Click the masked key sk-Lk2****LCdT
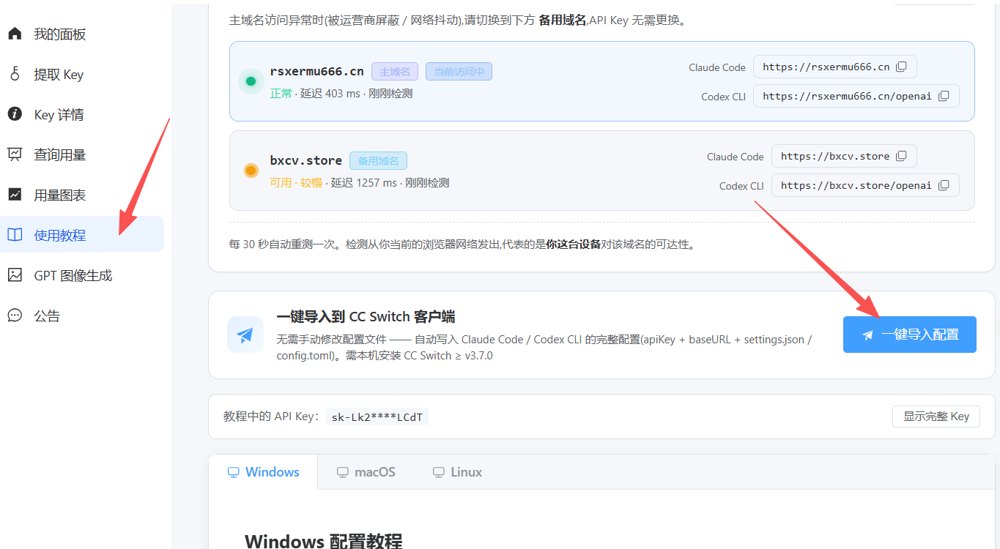Viewport: 1000px width, 549px height. click(377, 417)
